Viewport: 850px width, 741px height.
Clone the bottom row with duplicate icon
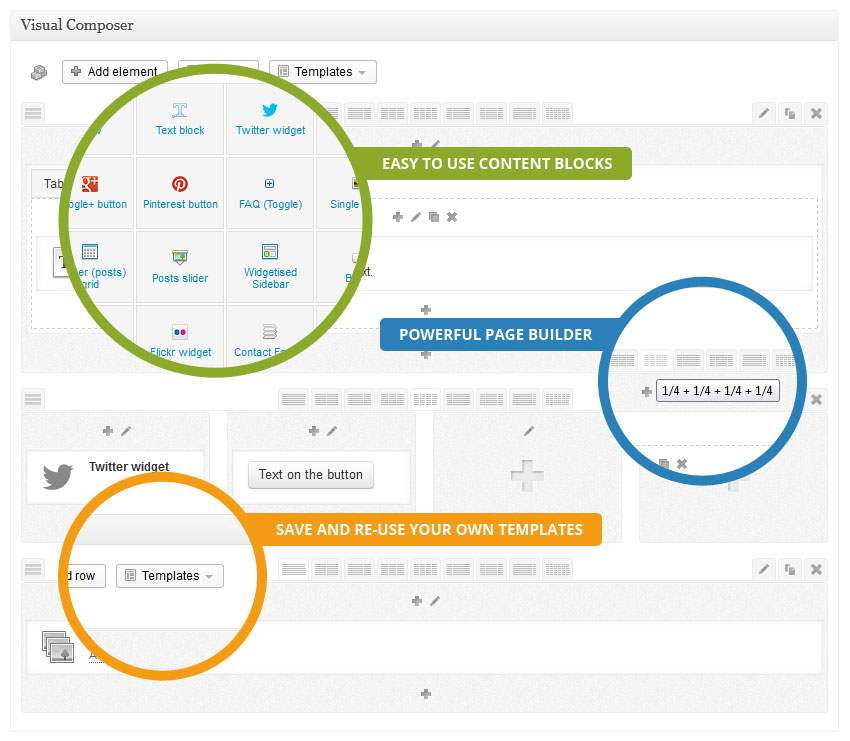click(790, 569)
